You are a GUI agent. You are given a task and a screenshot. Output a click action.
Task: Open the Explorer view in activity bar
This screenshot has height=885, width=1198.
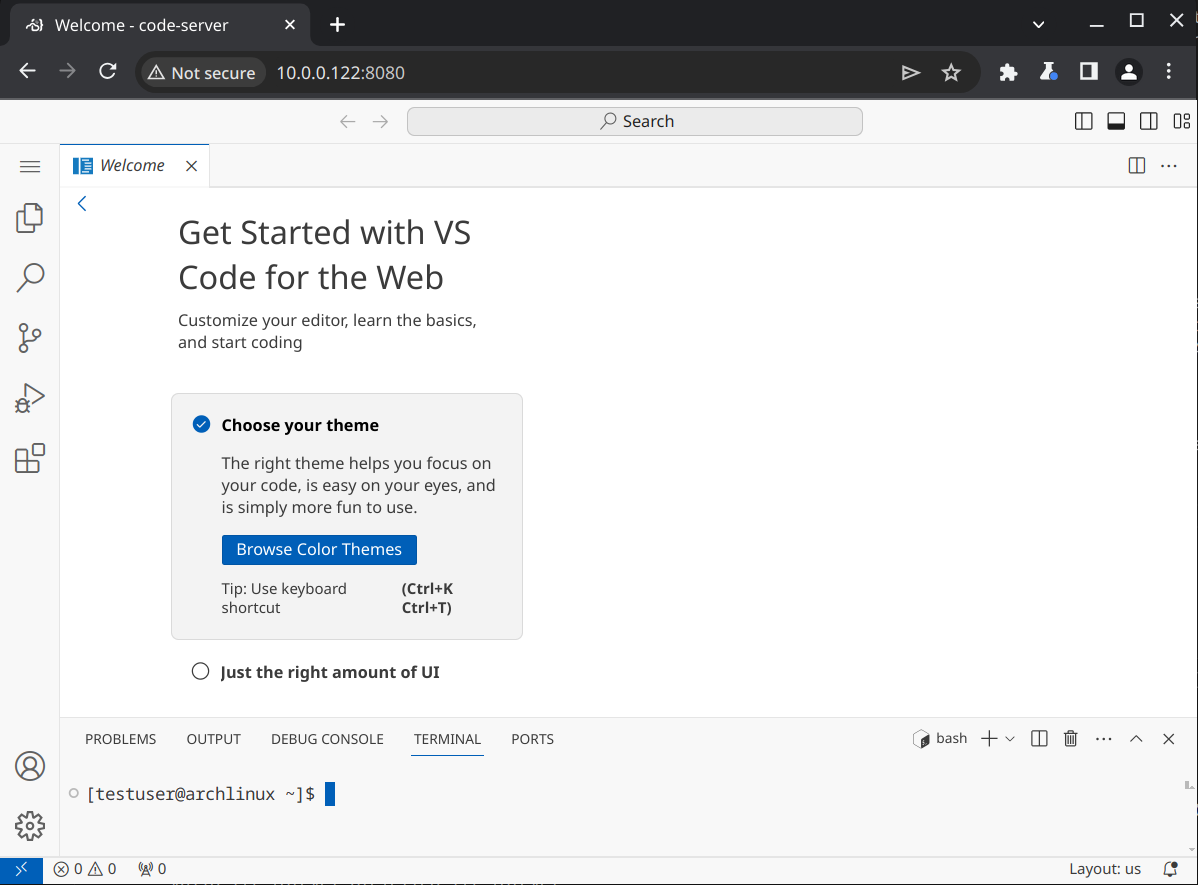pos(30,218)
